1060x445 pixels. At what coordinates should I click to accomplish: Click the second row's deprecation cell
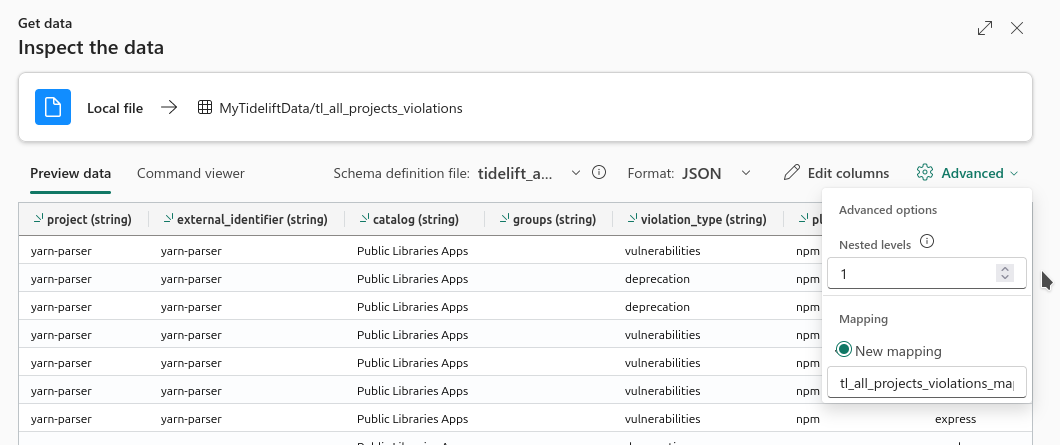coord(657,279)
